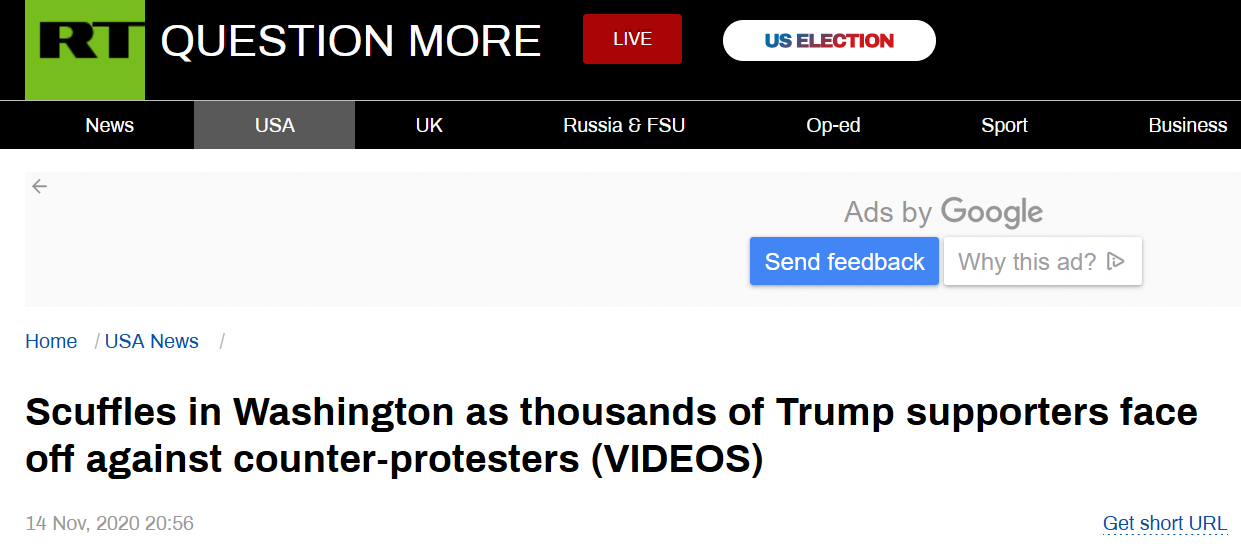The width and height of the screenshot is (1241, 554).
Task: Follow the Home breadcrumb link
Action: point(51,341)
